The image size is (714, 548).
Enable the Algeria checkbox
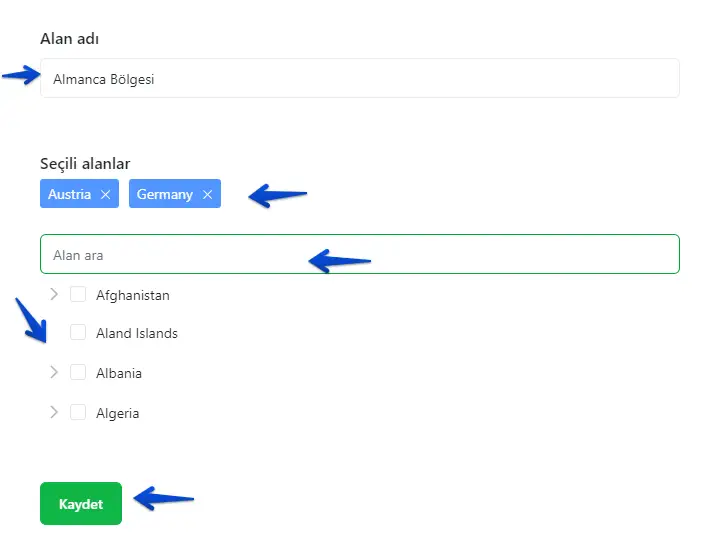tap(78, 412)
